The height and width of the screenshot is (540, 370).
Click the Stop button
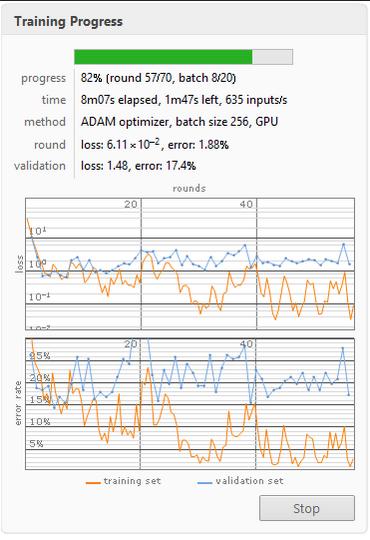point(307,508)
